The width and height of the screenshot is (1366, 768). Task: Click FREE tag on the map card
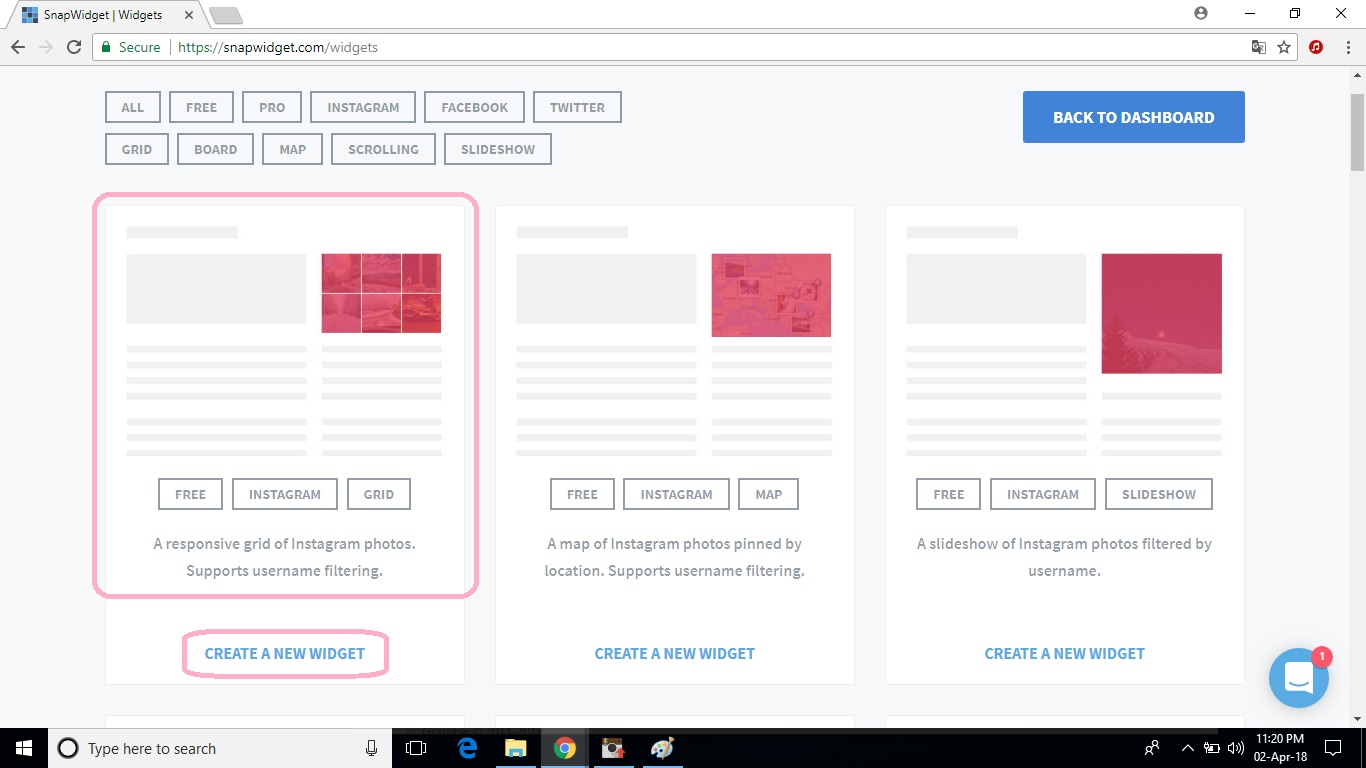582,494
